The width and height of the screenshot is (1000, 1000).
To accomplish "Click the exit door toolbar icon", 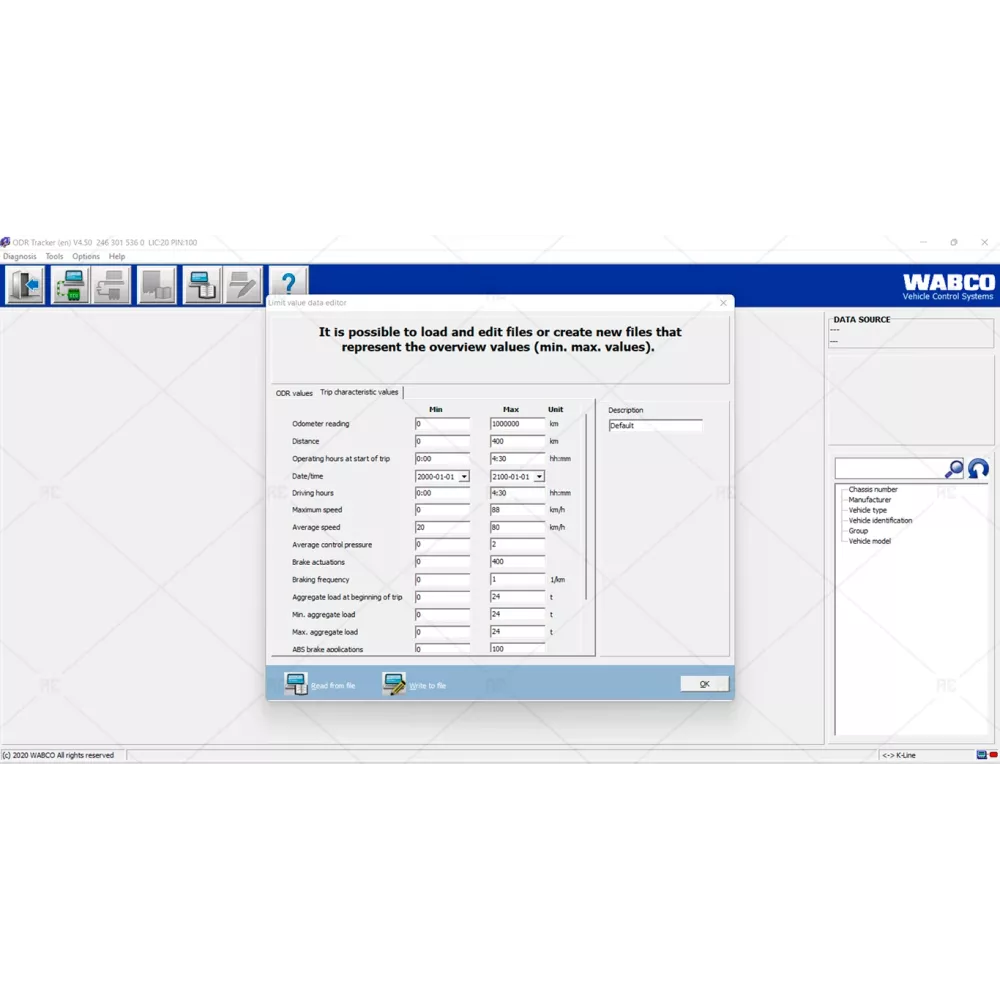I will click(x=25, y=285).
